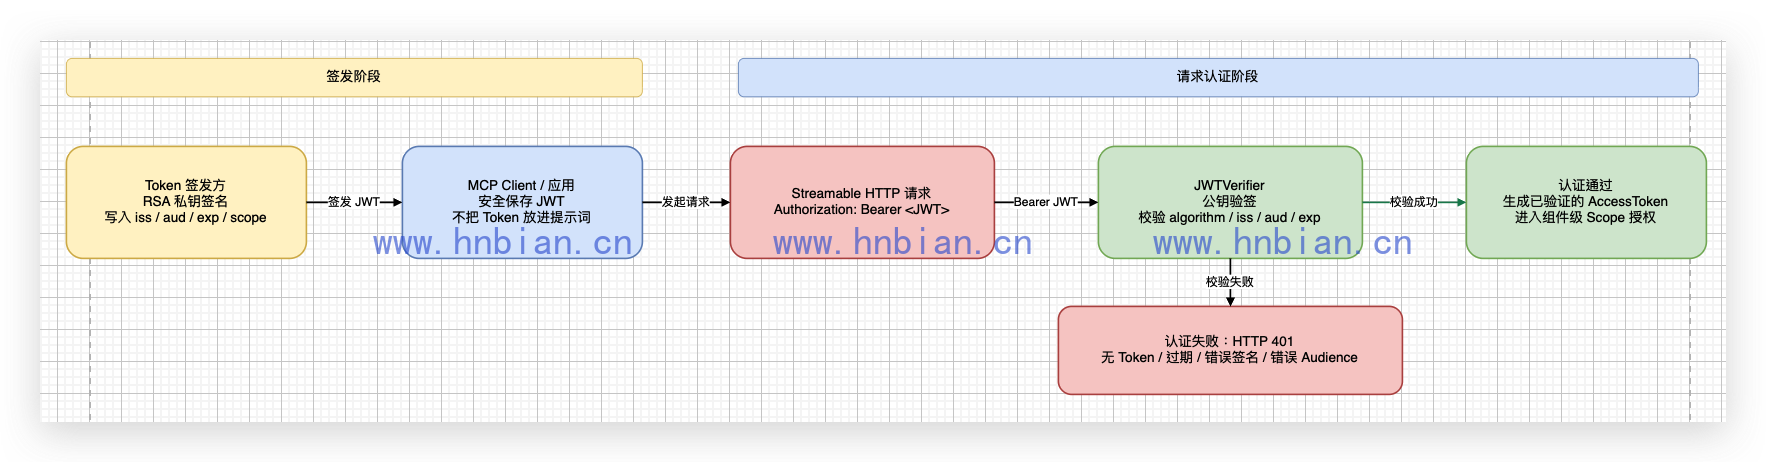Select the JWTVerifier 公钥验签 node
This screenshot has width=1766, height=462.
(1230, 202)
